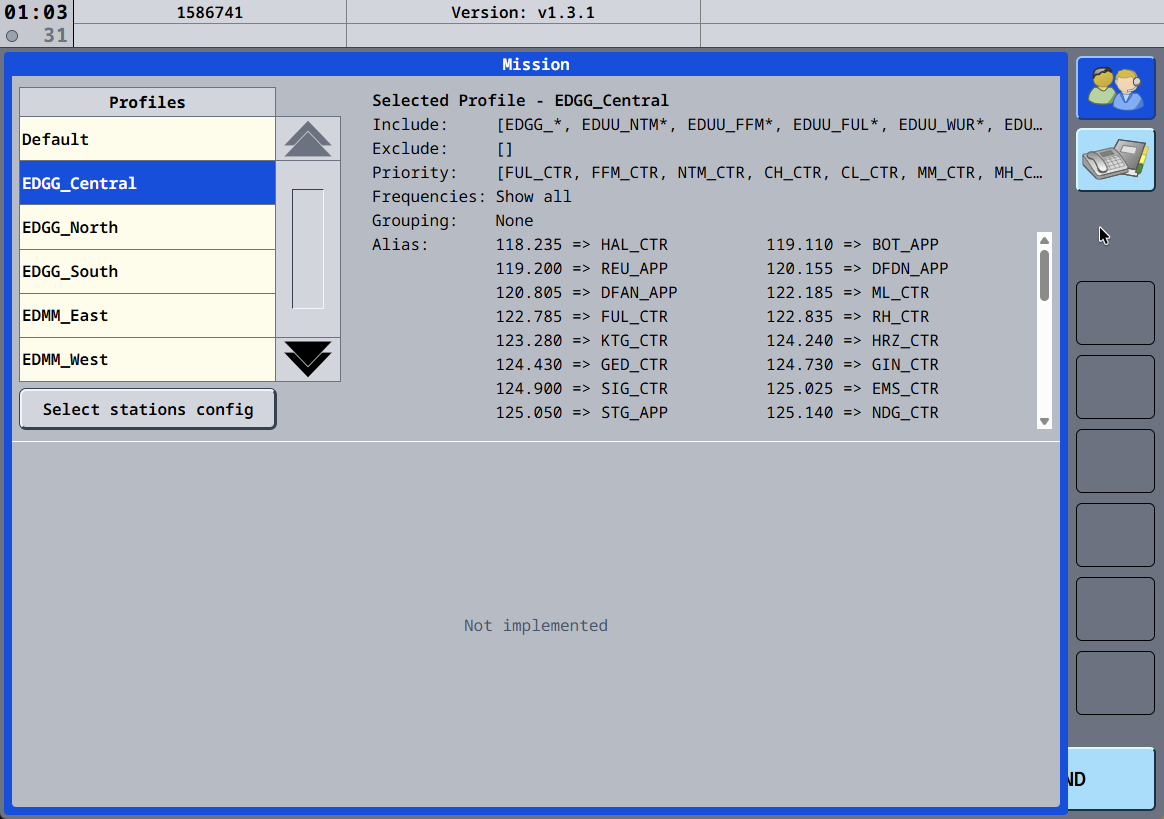Screen dimensions: 1164x819
Task: Click the first empty gray side button
Action: coord(1115,313)
